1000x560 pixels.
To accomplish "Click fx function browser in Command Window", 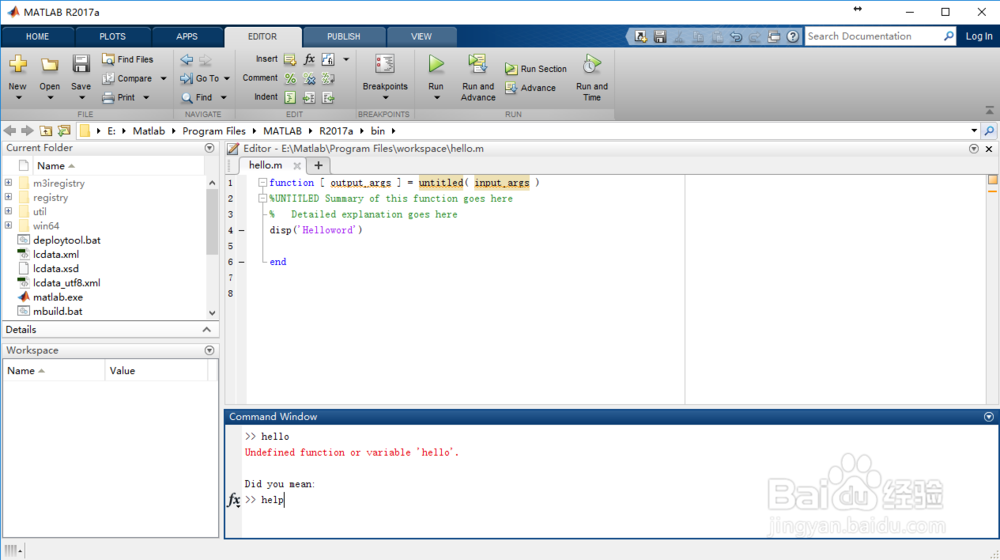I will coord(234,500).
